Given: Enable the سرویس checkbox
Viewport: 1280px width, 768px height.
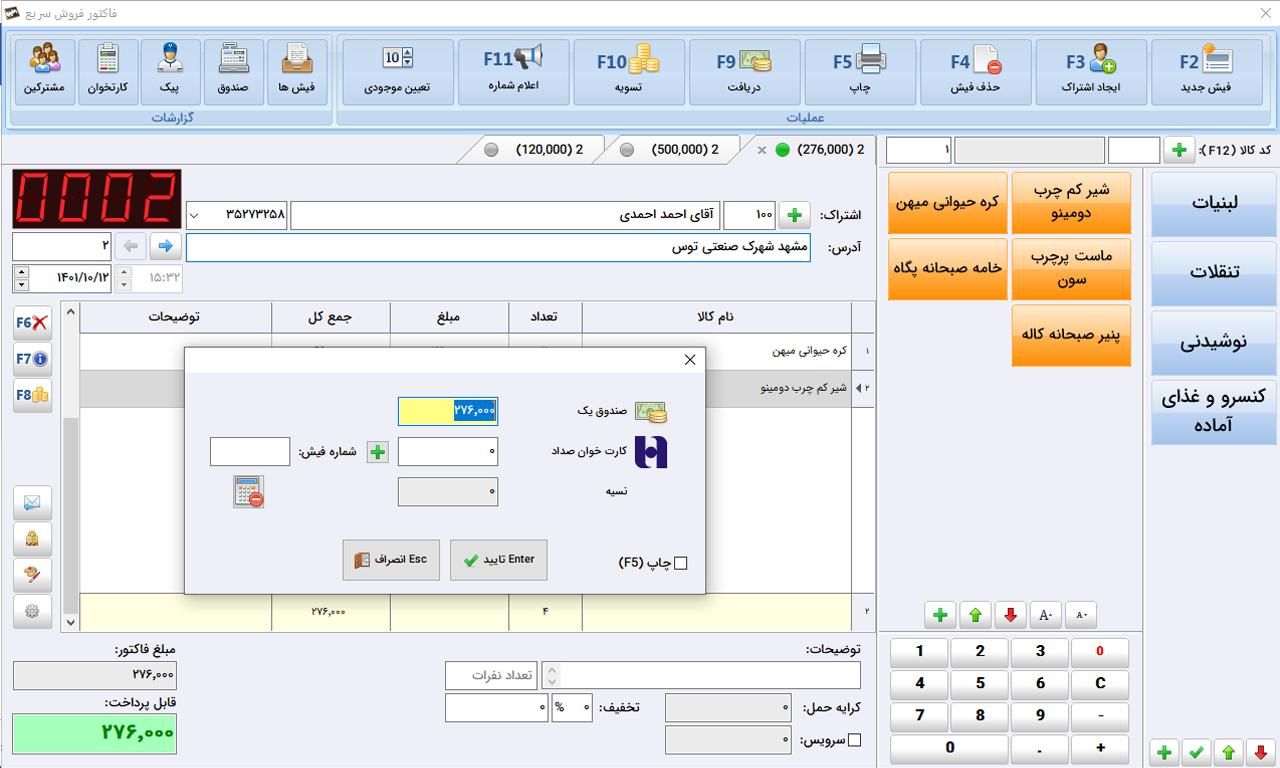Looking at the screenshot, I should tap(854, 741).
